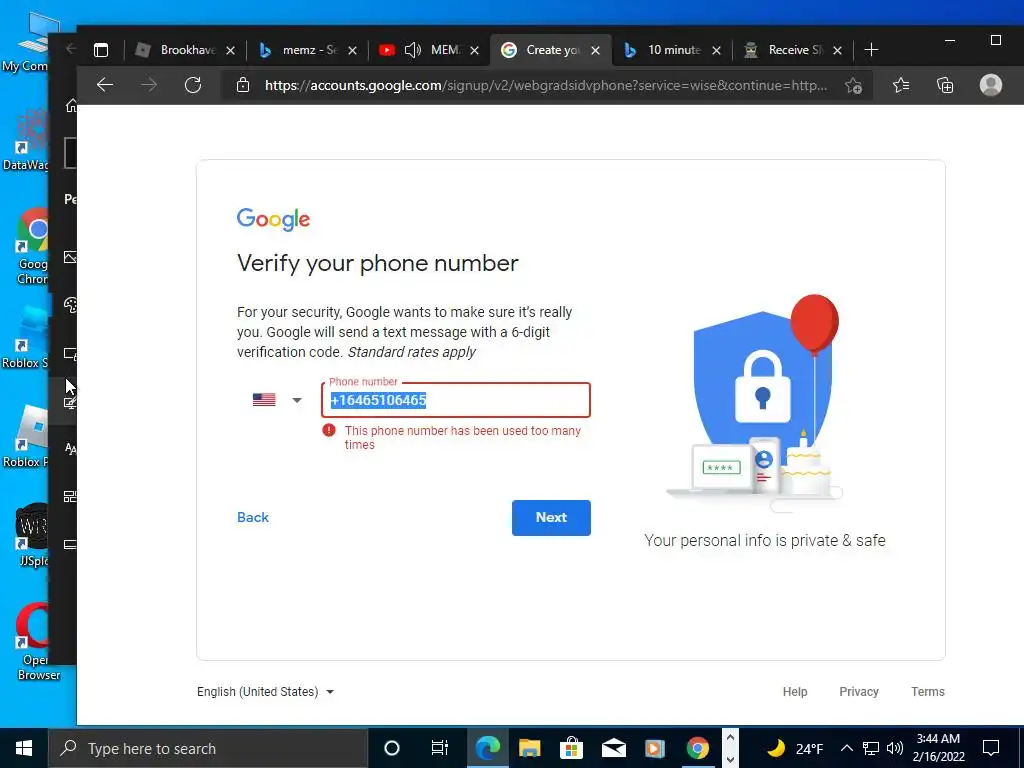The height and width of the screenshot is (768, 1024).
Task: Click the Back link
Action: click(253, 517)
